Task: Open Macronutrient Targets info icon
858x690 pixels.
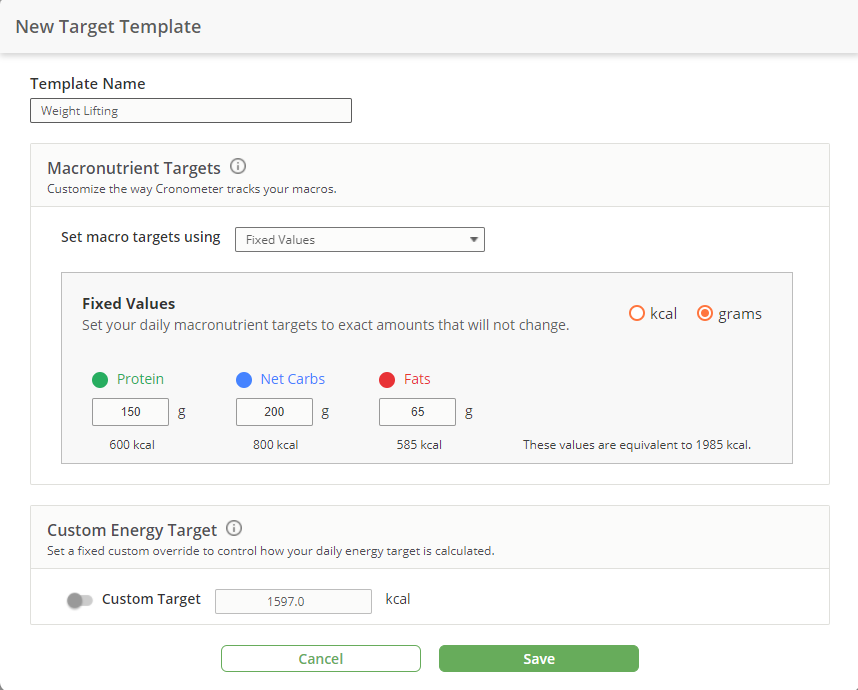Action: (237, 166)
